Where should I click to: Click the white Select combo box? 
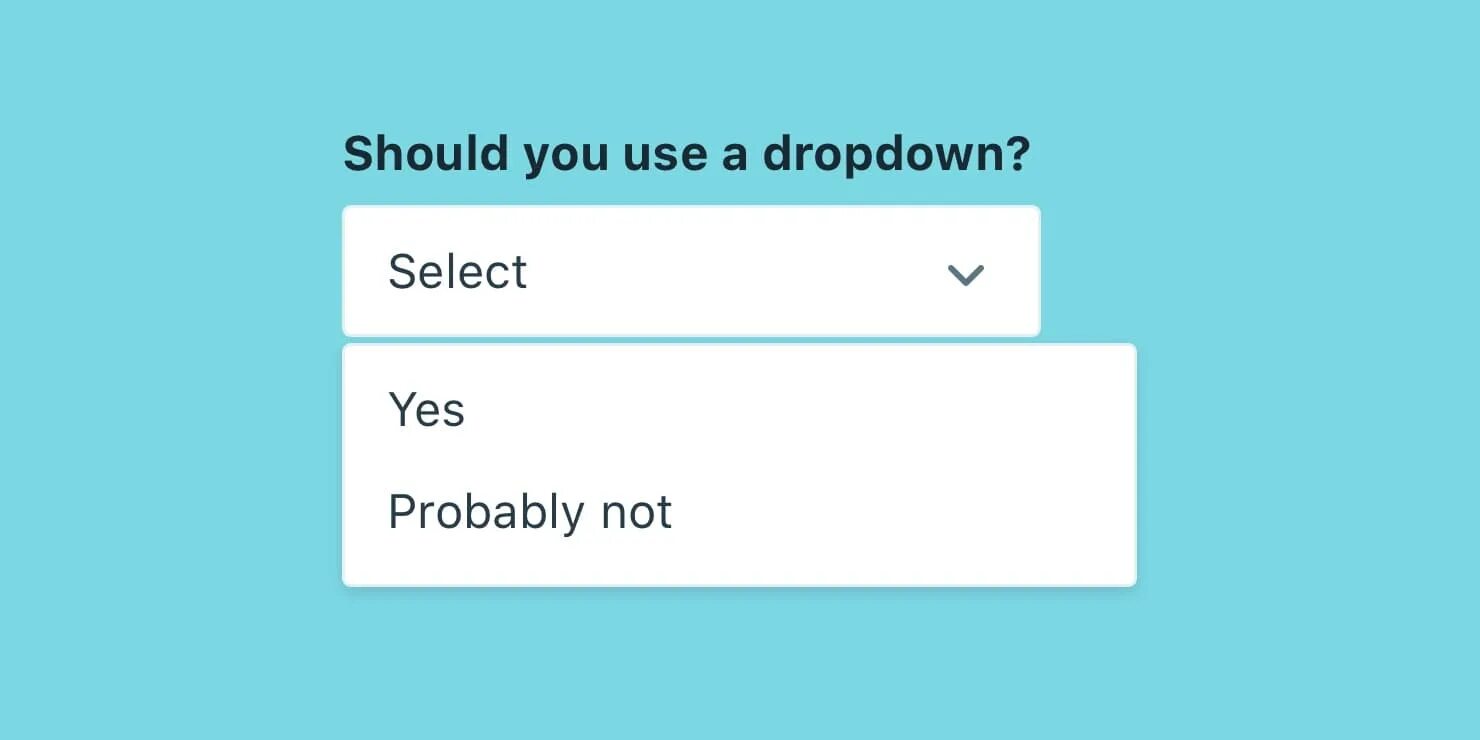(x=691, y=271)
